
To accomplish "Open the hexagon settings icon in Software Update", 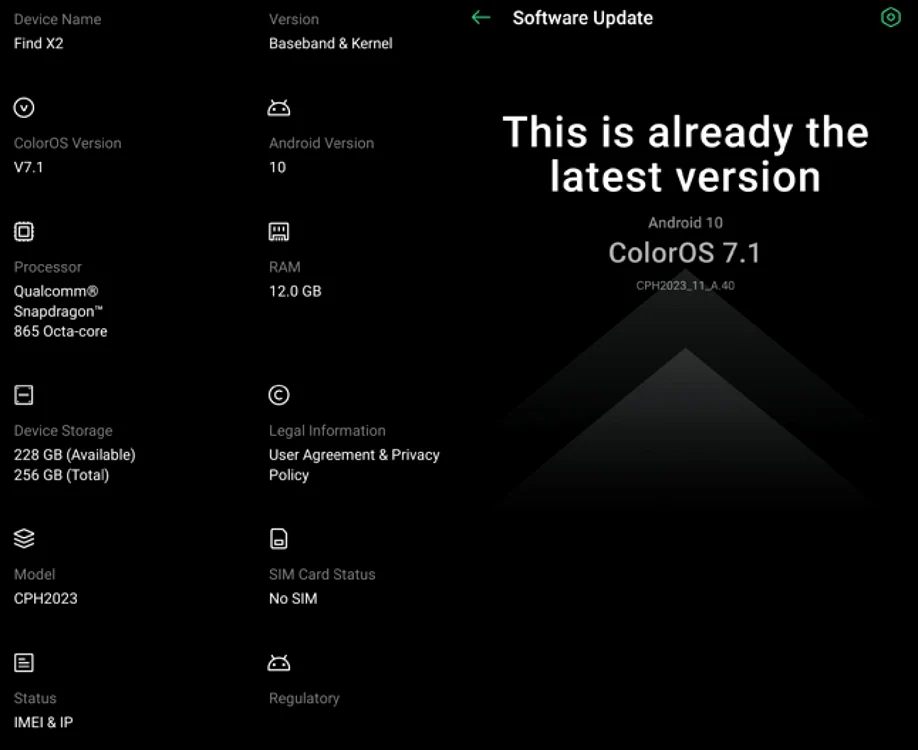I will 890,18.
